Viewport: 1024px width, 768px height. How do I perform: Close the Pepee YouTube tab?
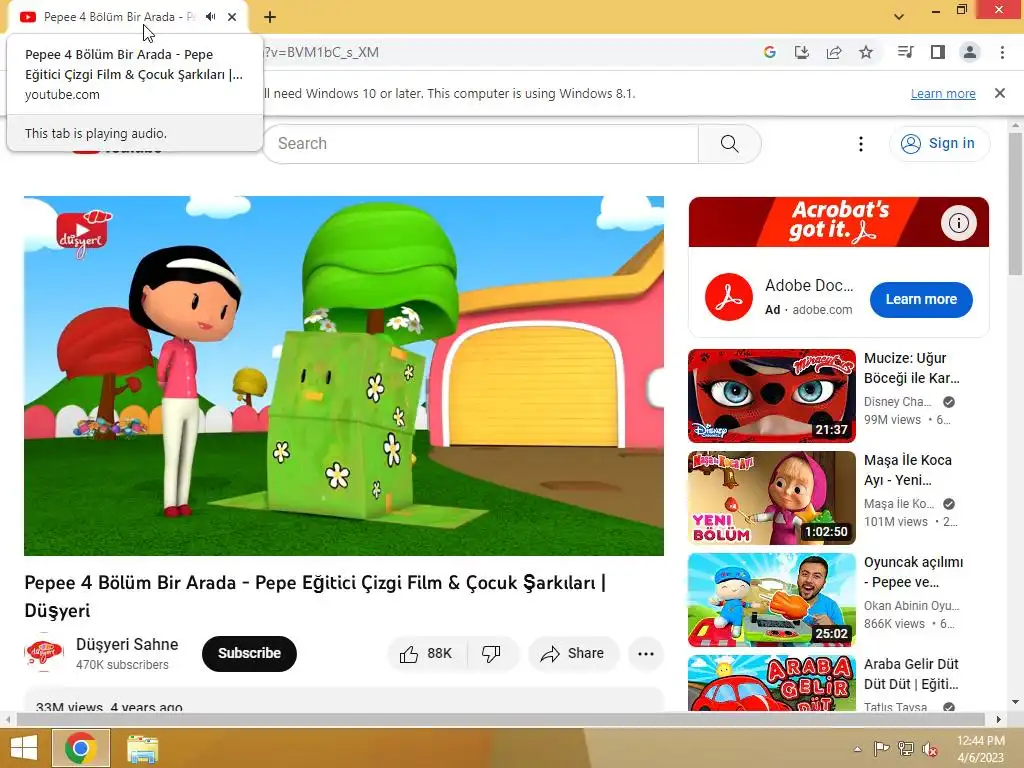[x=232, y=17]
